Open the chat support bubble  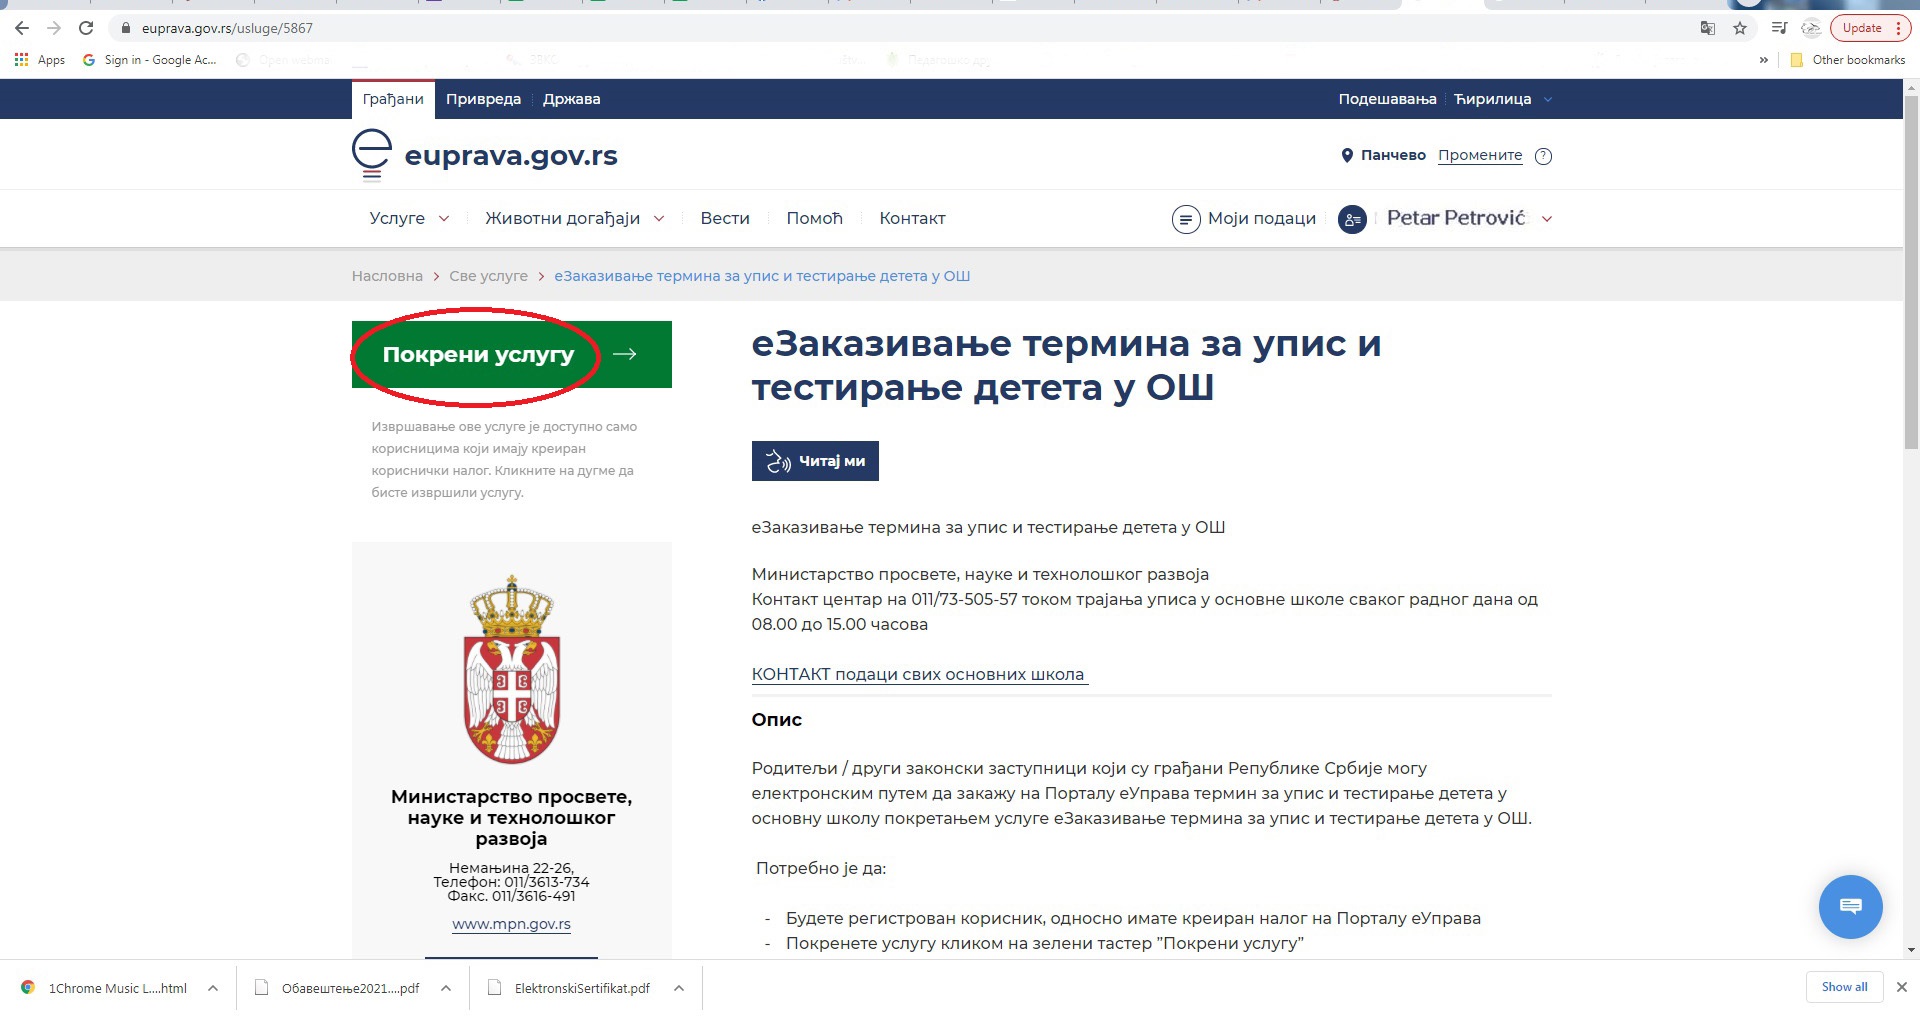1850,906
